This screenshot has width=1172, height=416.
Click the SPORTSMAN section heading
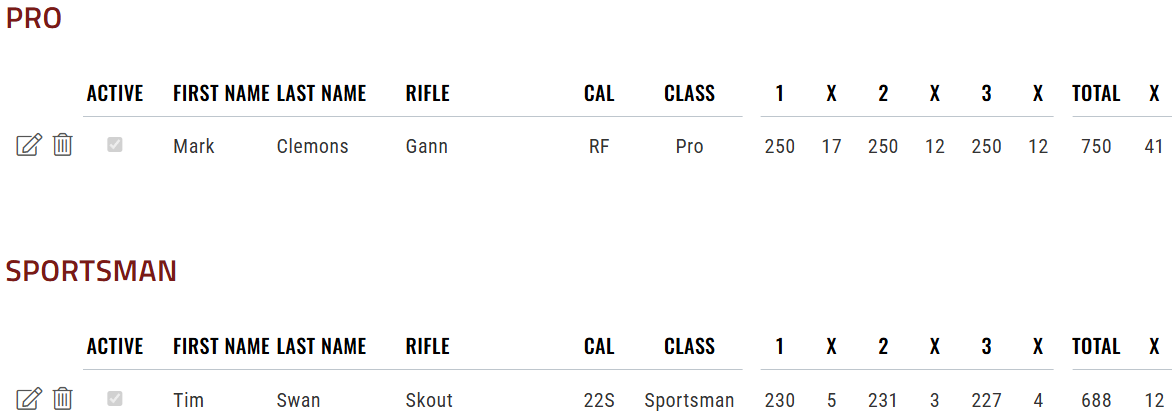coord(91,272)
